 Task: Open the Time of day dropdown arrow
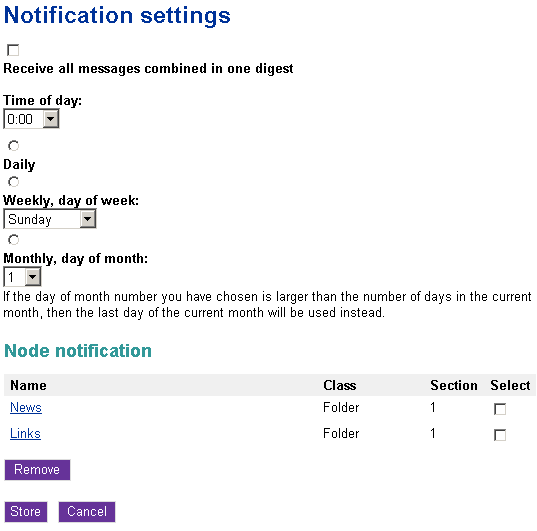click(51, 119)
